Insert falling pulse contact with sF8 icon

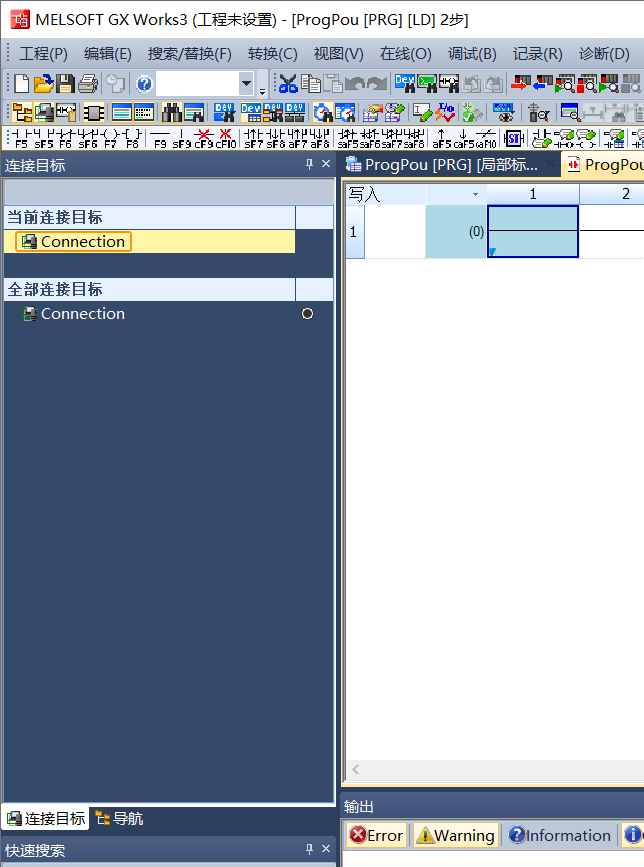point(276,138)
